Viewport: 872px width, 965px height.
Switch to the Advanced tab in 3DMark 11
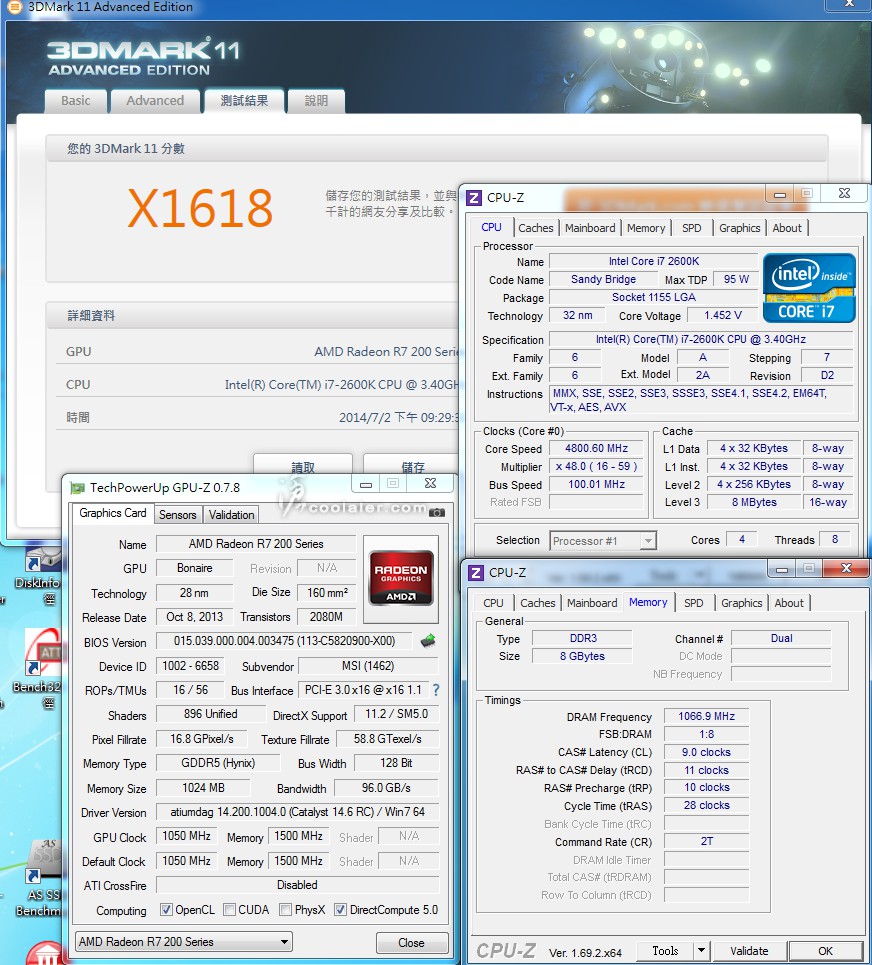(x=155, y=101)
